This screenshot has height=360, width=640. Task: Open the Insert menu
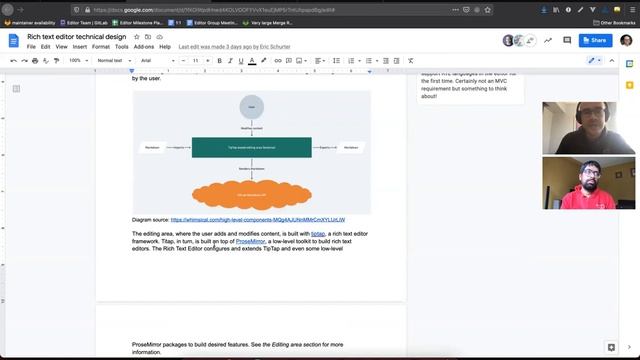[80, 47]
